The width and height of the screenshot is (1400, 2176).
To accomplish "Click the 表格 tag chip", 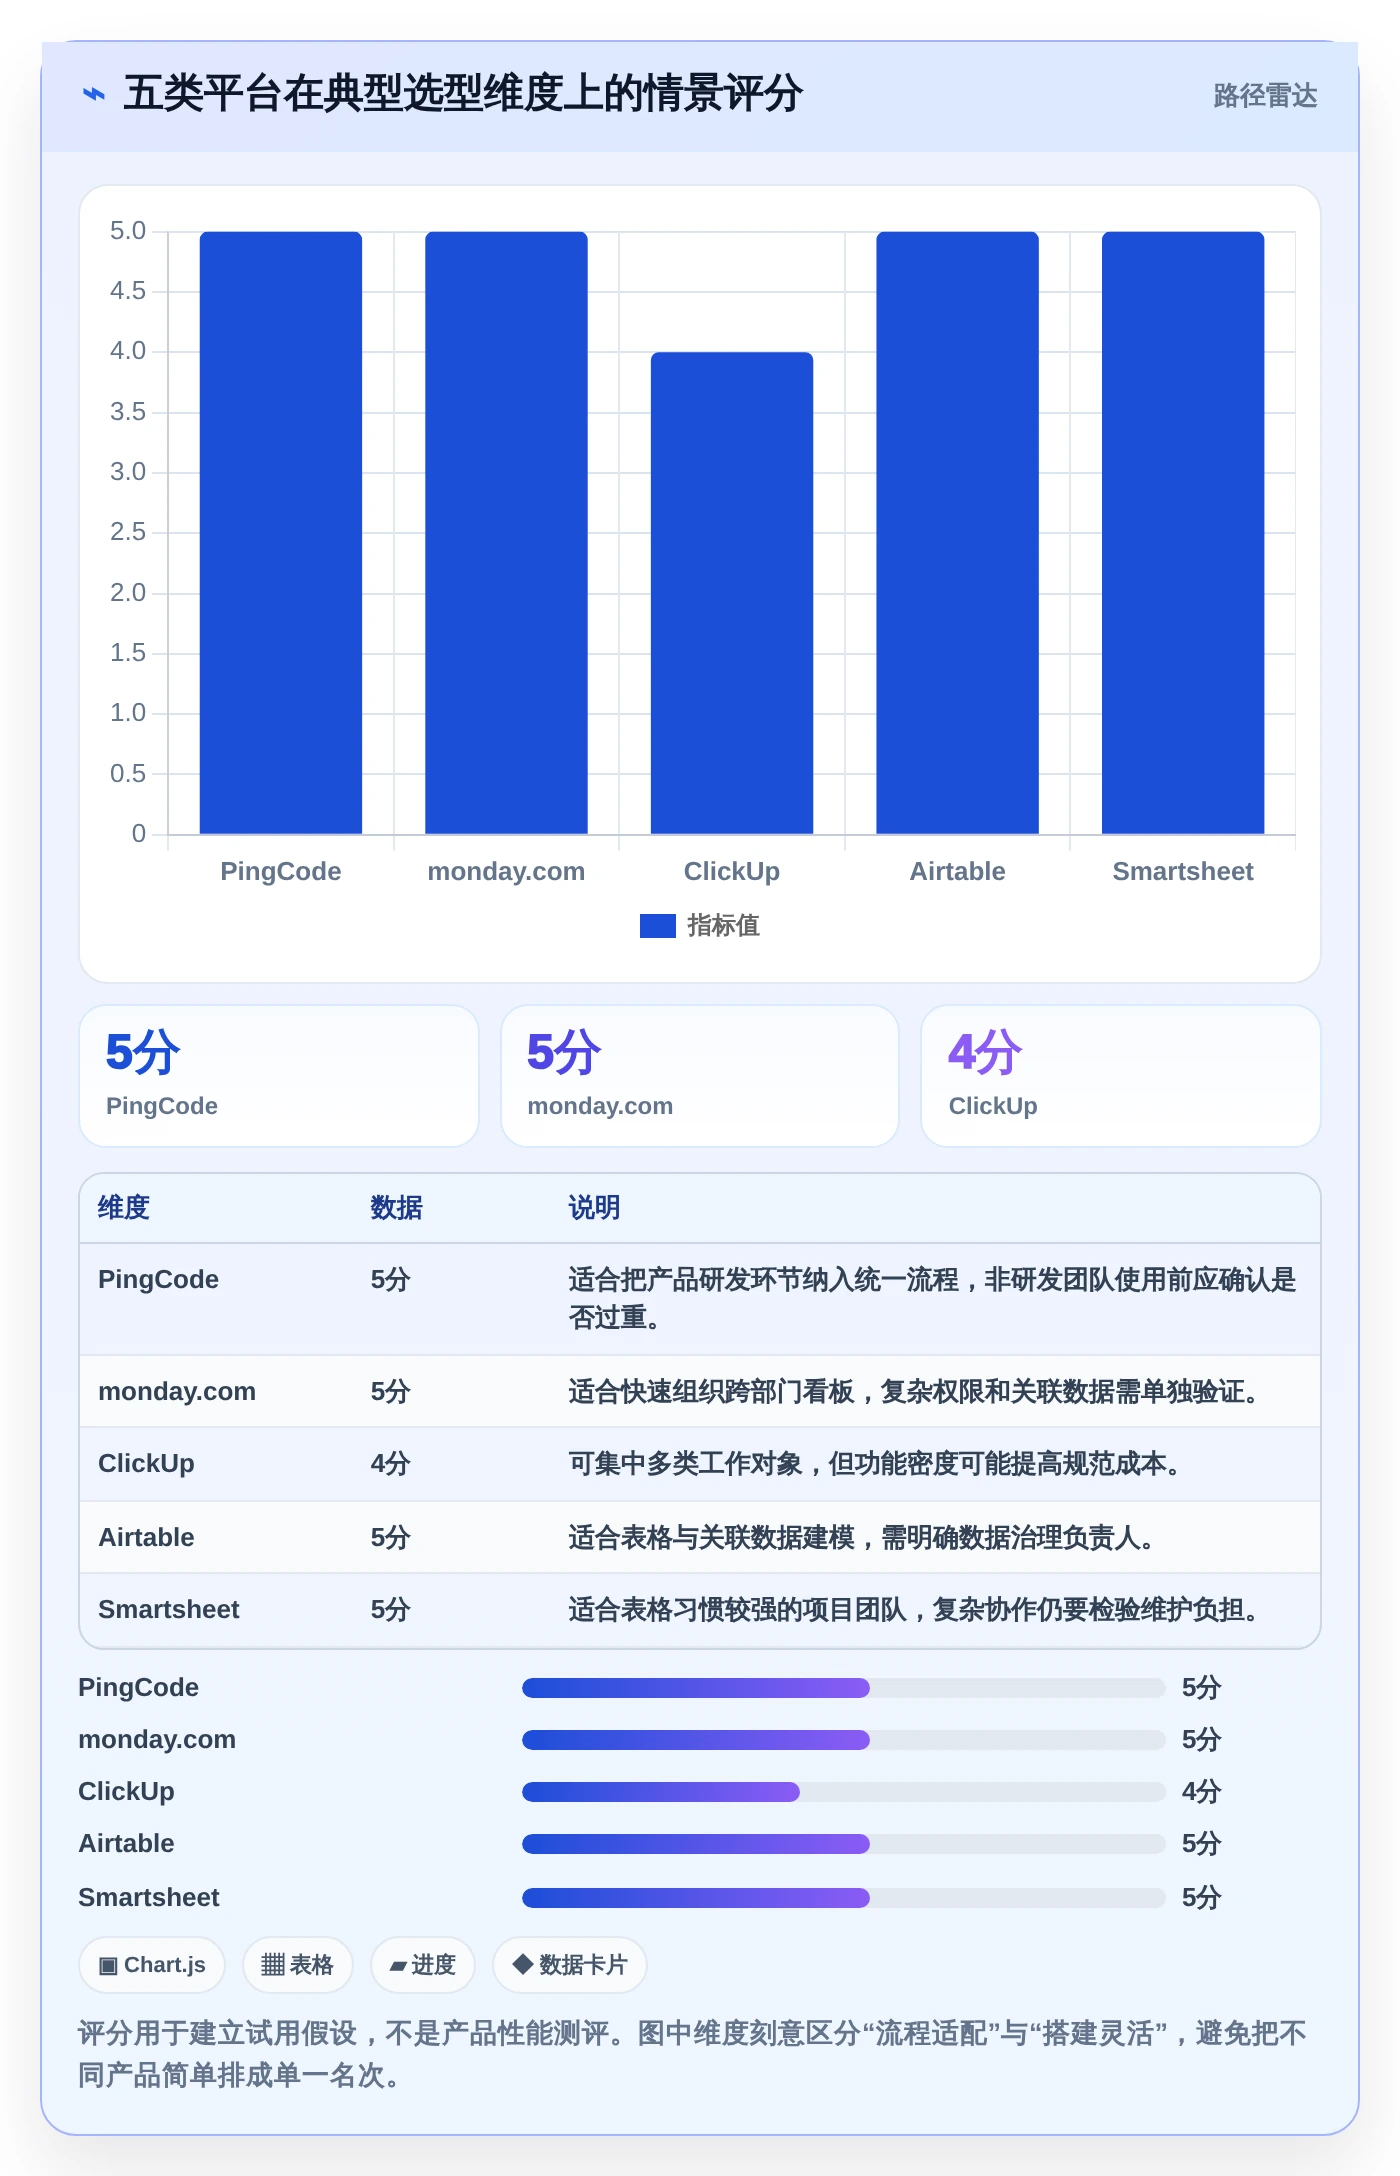I will [x=298, y=1965].
